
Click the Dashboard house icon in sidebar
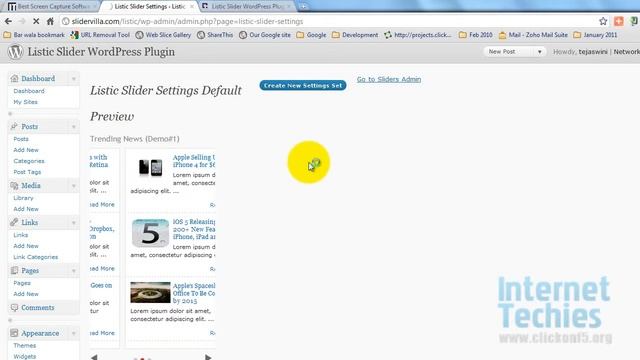[x=14, y=78]
